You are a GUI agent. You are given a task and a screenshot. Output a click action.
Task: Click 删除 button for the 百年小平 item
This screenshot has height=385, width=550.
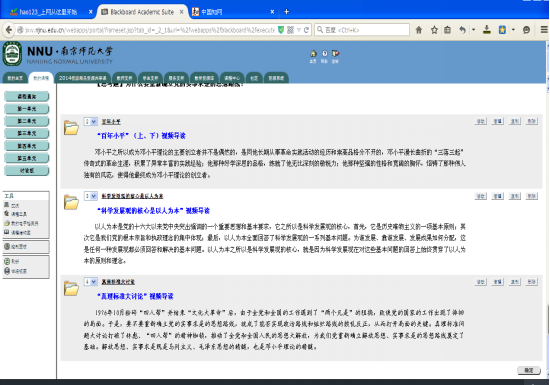pyautogui.click(x=532, y=121)
